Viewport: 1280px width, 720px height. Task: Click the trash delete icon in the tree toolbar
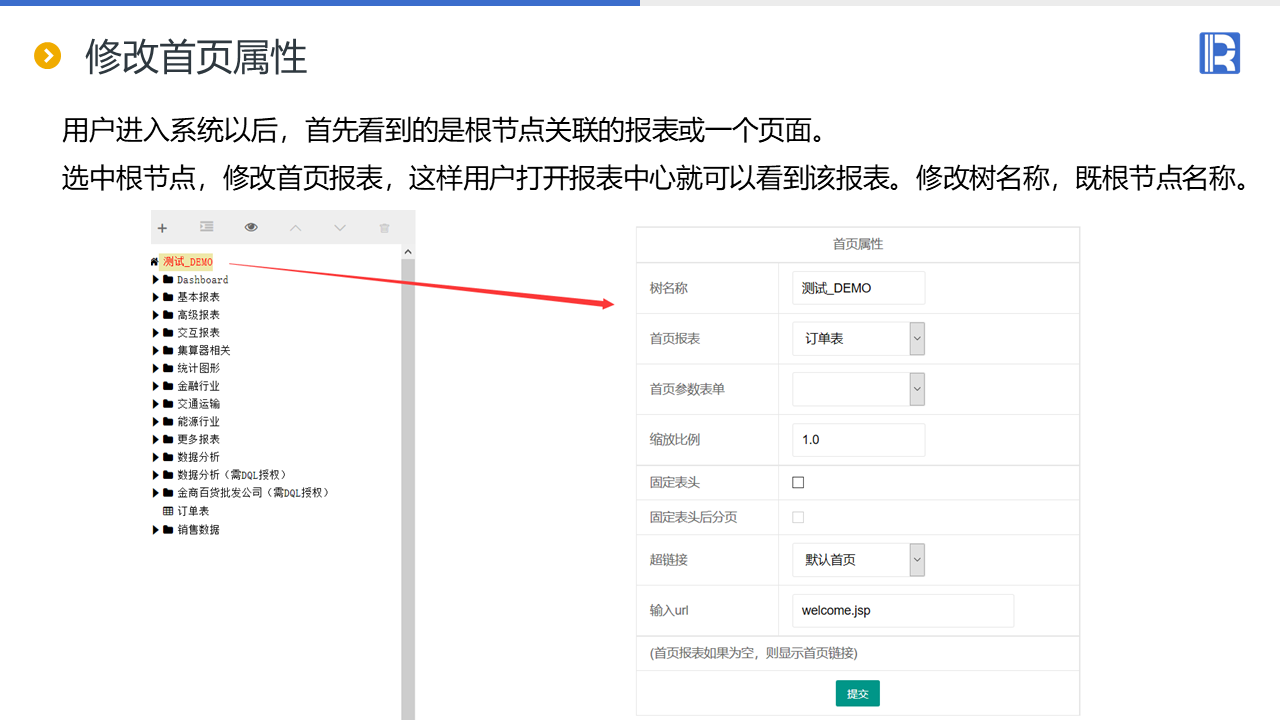(384, 228)
